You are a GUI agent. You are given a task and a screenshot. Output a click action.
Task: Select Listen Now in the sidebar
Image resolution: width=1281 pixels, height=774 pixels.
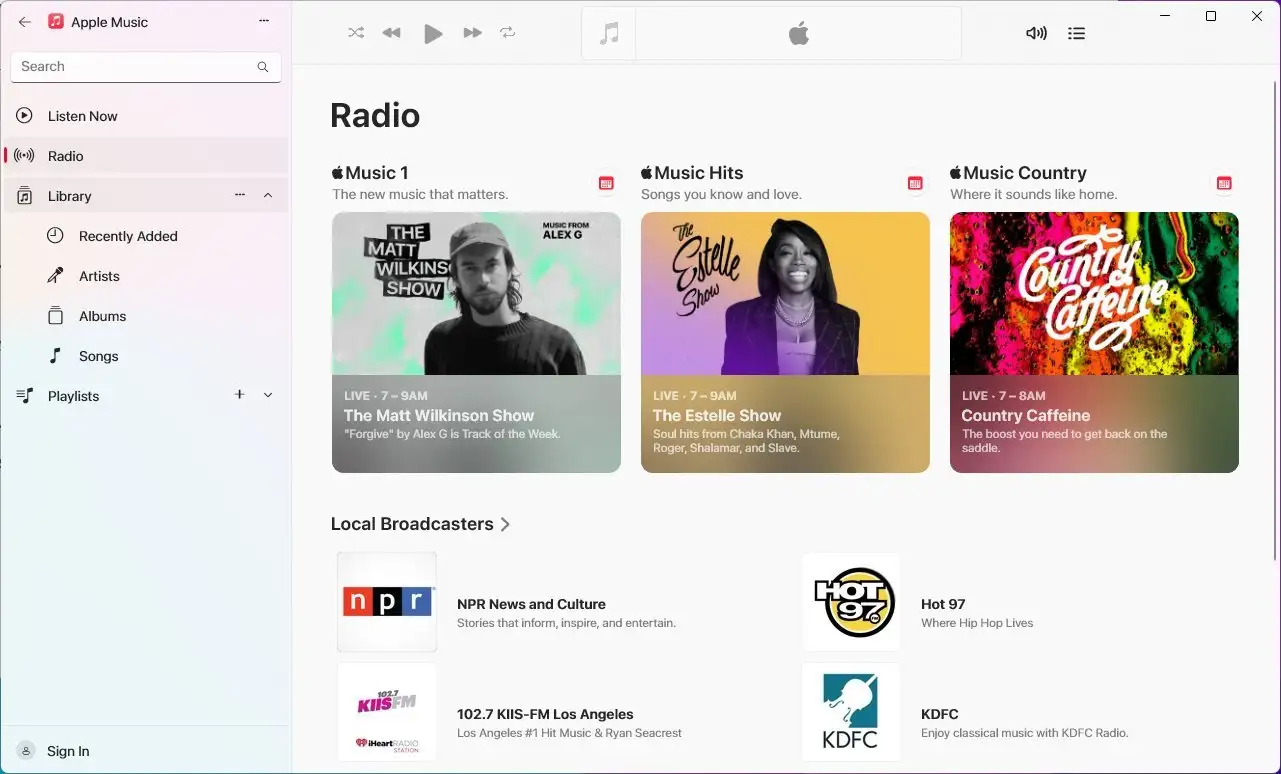click(83, 115)
